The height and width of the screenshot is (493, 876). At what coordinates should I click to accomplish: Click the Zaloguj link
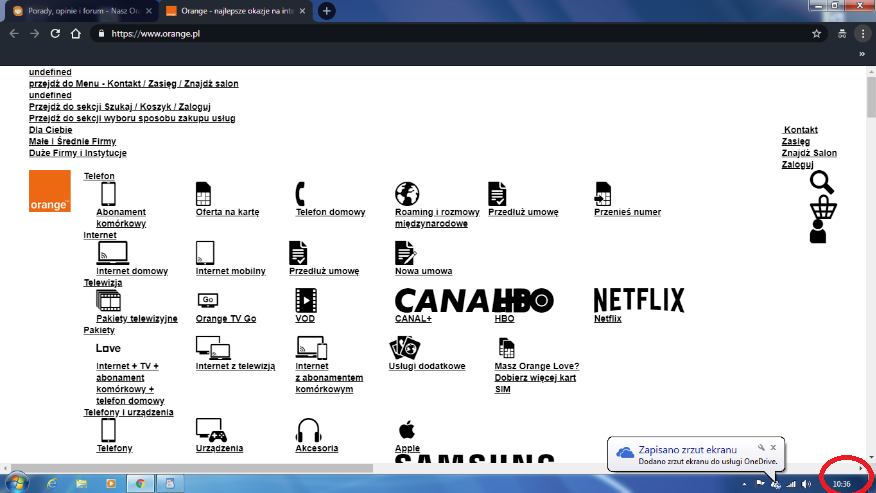tap(797, 164)
